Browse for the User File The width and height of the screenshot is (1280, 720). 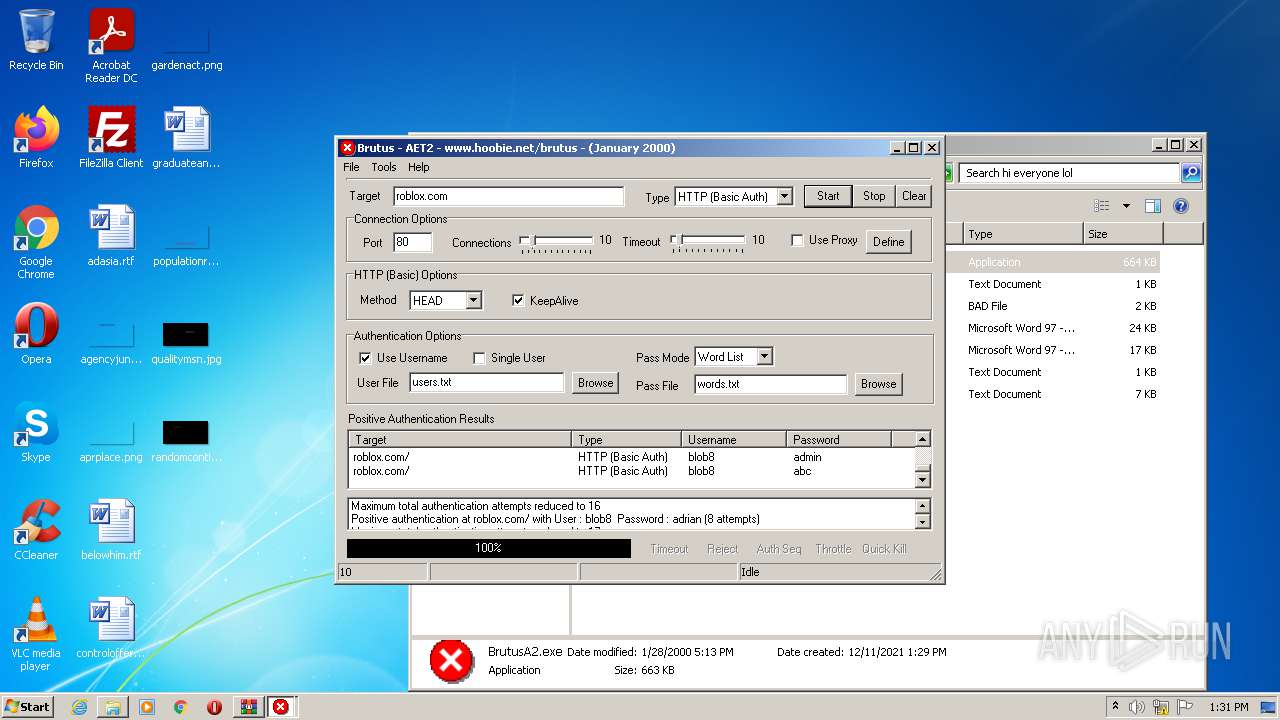[x=595, y=383]
